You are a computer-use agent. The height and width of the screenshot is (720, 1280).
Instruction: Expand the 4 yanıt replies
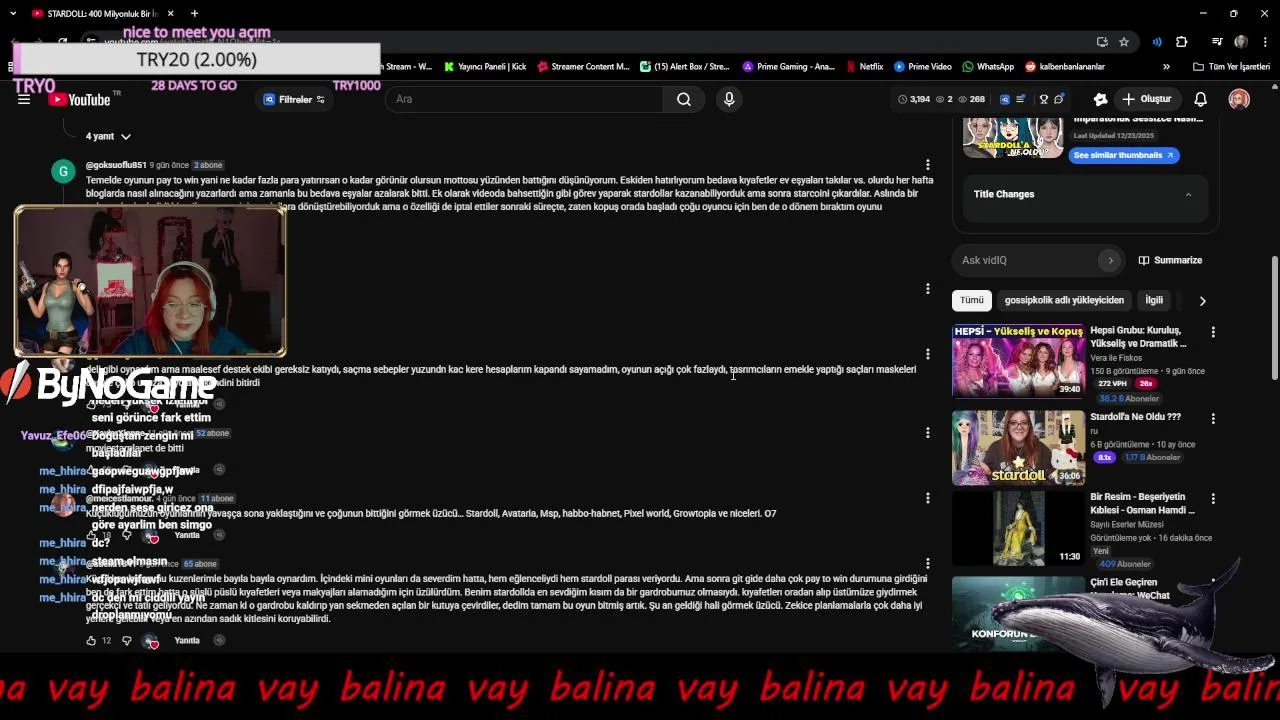pos(108,136)
